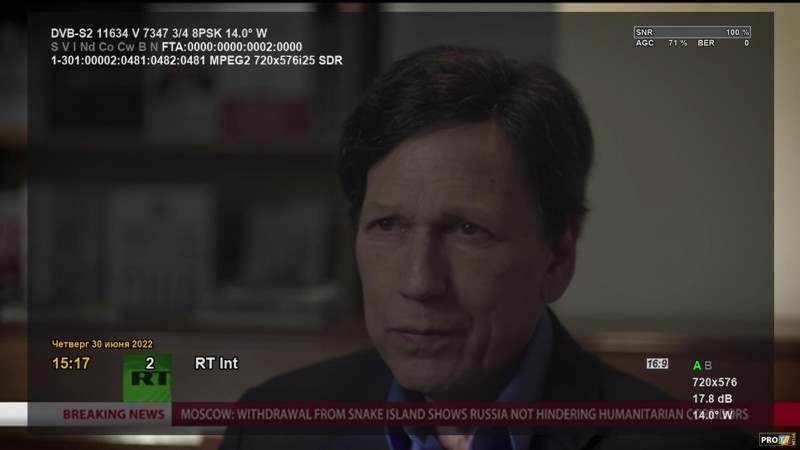Click the Nd status flag indicator
The image size is (800, 450).
pos(88,47)
